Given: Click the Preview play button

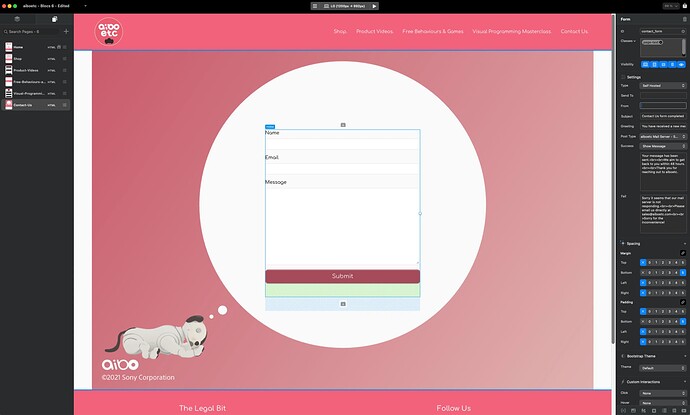Looking at the screenshot, I should pyautogui.click(x=374, y=6).
